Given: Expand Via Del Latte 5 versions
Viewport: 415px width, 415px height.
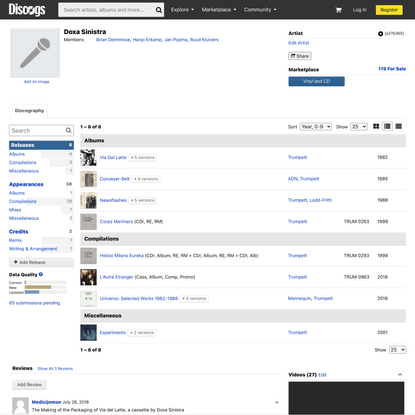Looking at the screenshot, I should pos(143,157).
